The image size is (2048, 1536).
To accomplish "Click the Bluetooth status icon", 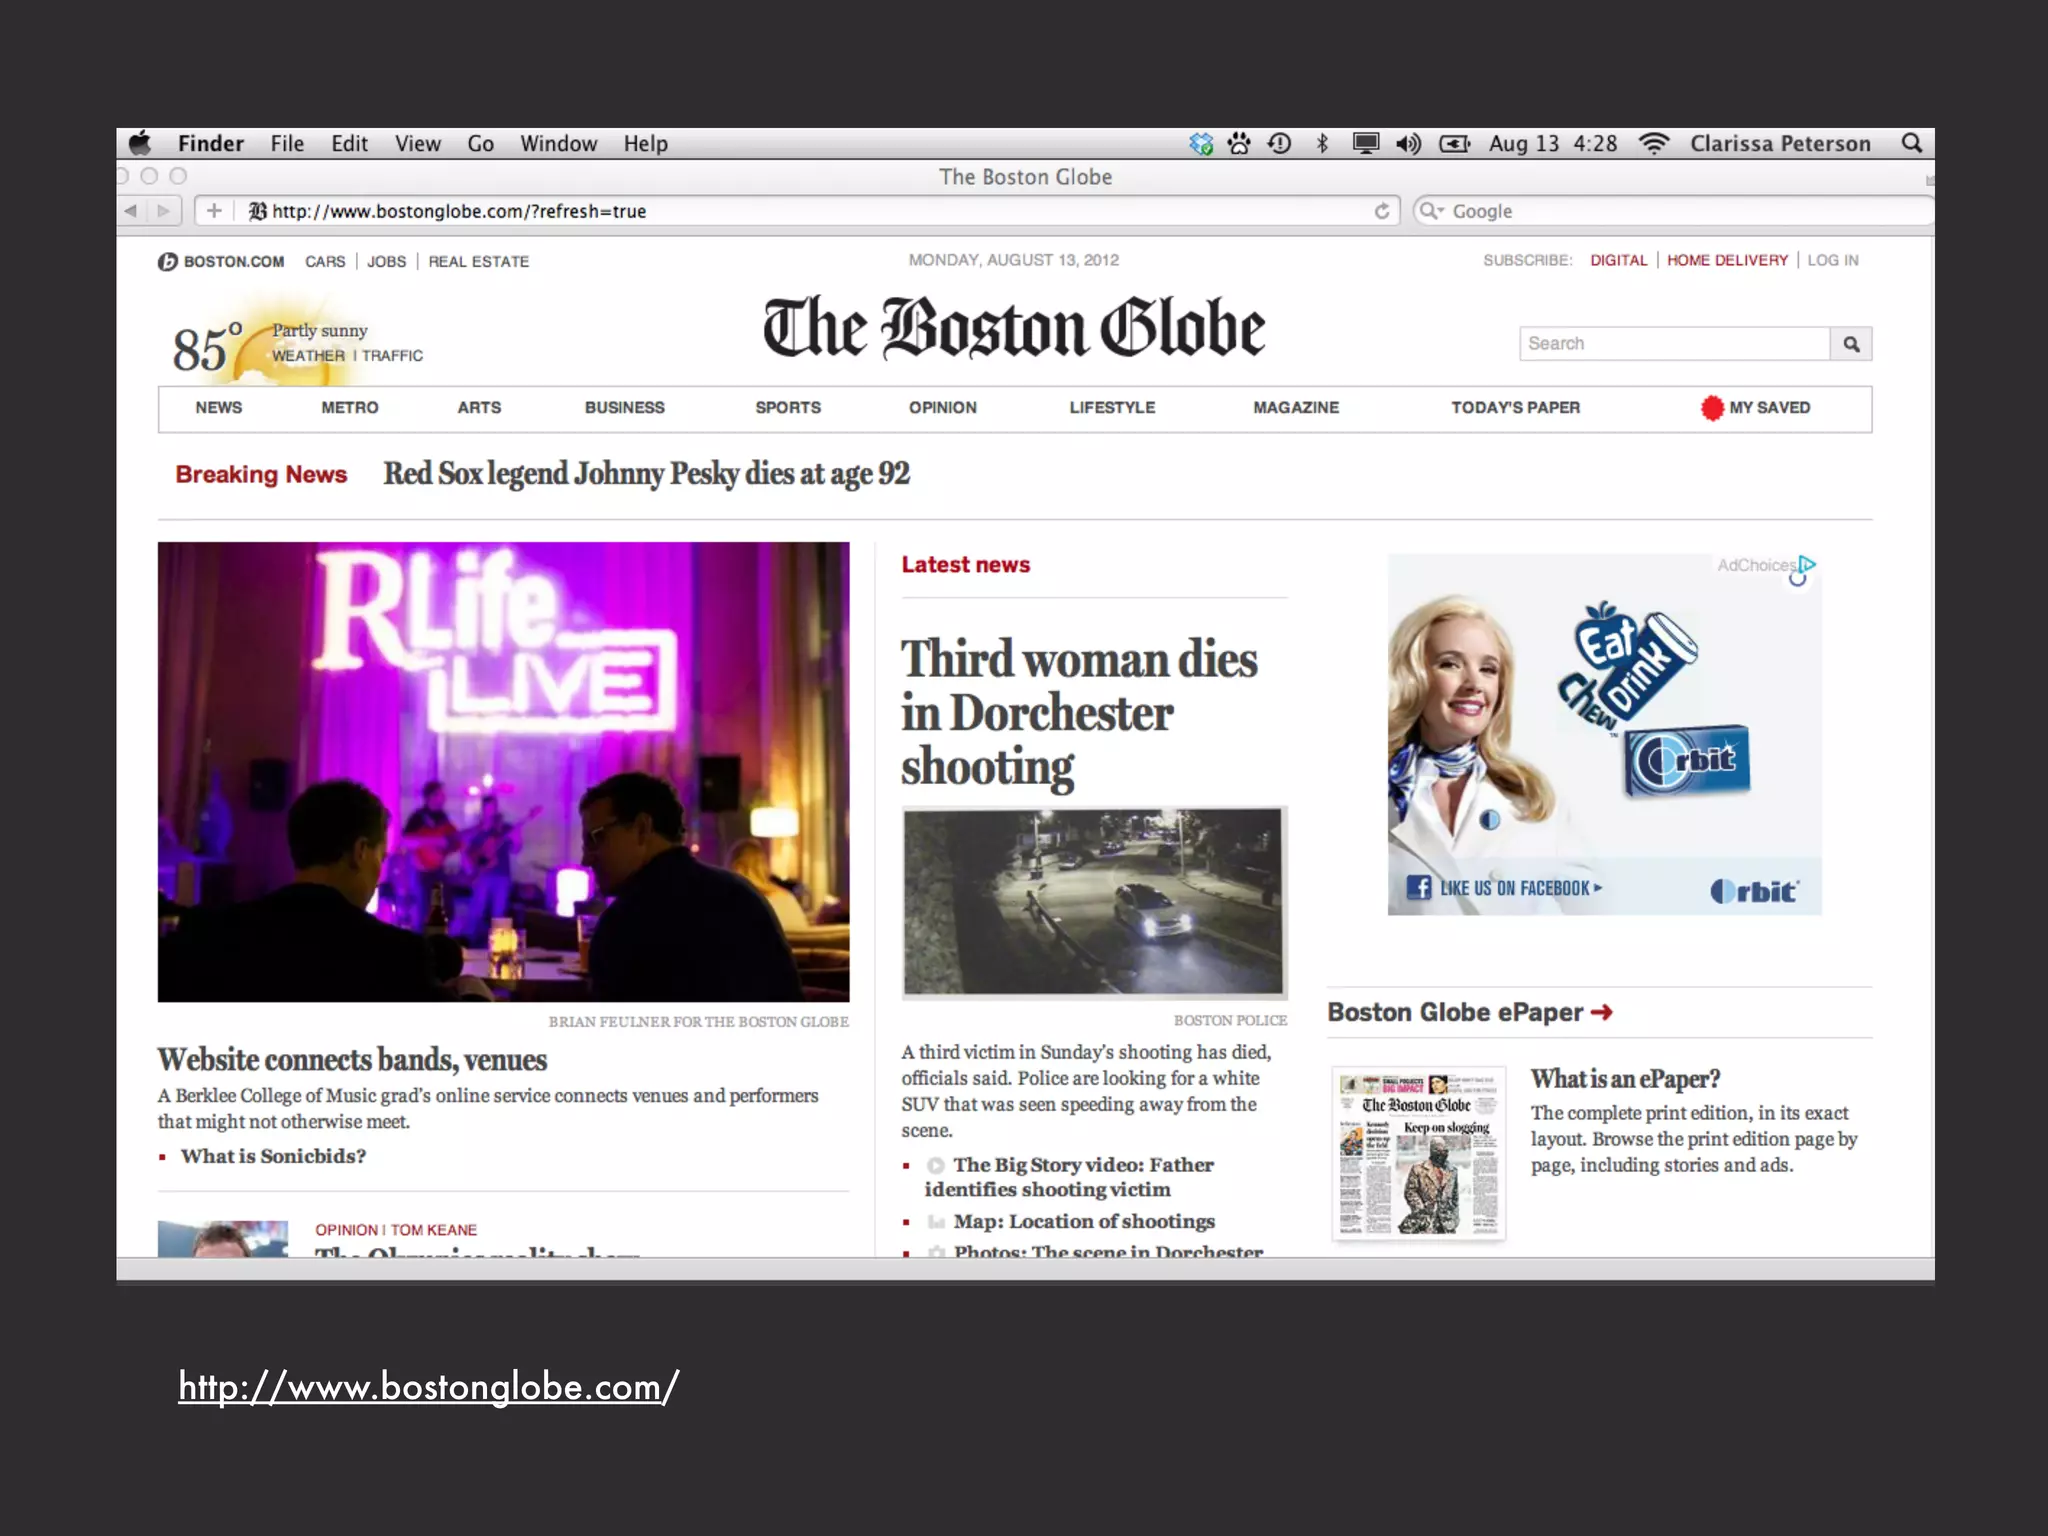I will pos(1322,144).
